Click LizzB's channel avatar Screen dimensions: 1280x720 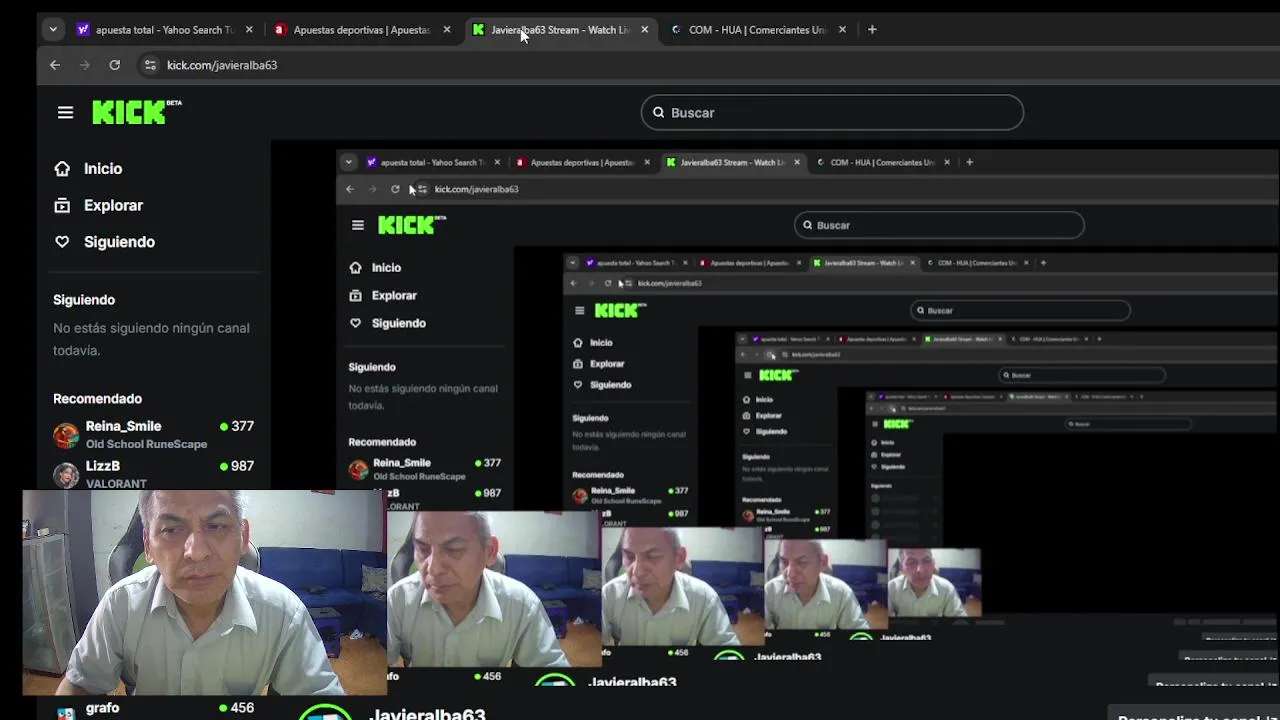[66, 475]
